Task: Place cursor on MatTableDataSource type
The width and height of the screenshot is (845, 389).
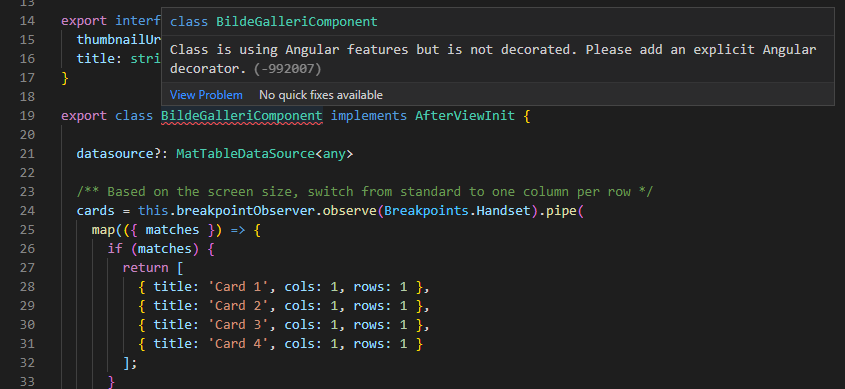Action: (245, 154)
